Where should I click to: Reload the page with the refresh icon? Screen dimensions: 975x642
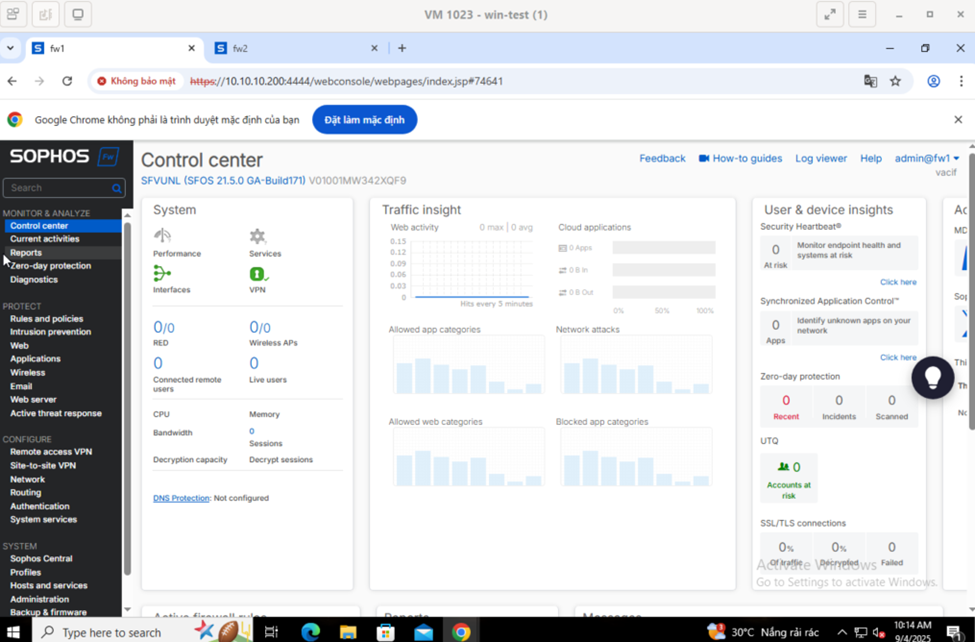(x=67, y=81)
